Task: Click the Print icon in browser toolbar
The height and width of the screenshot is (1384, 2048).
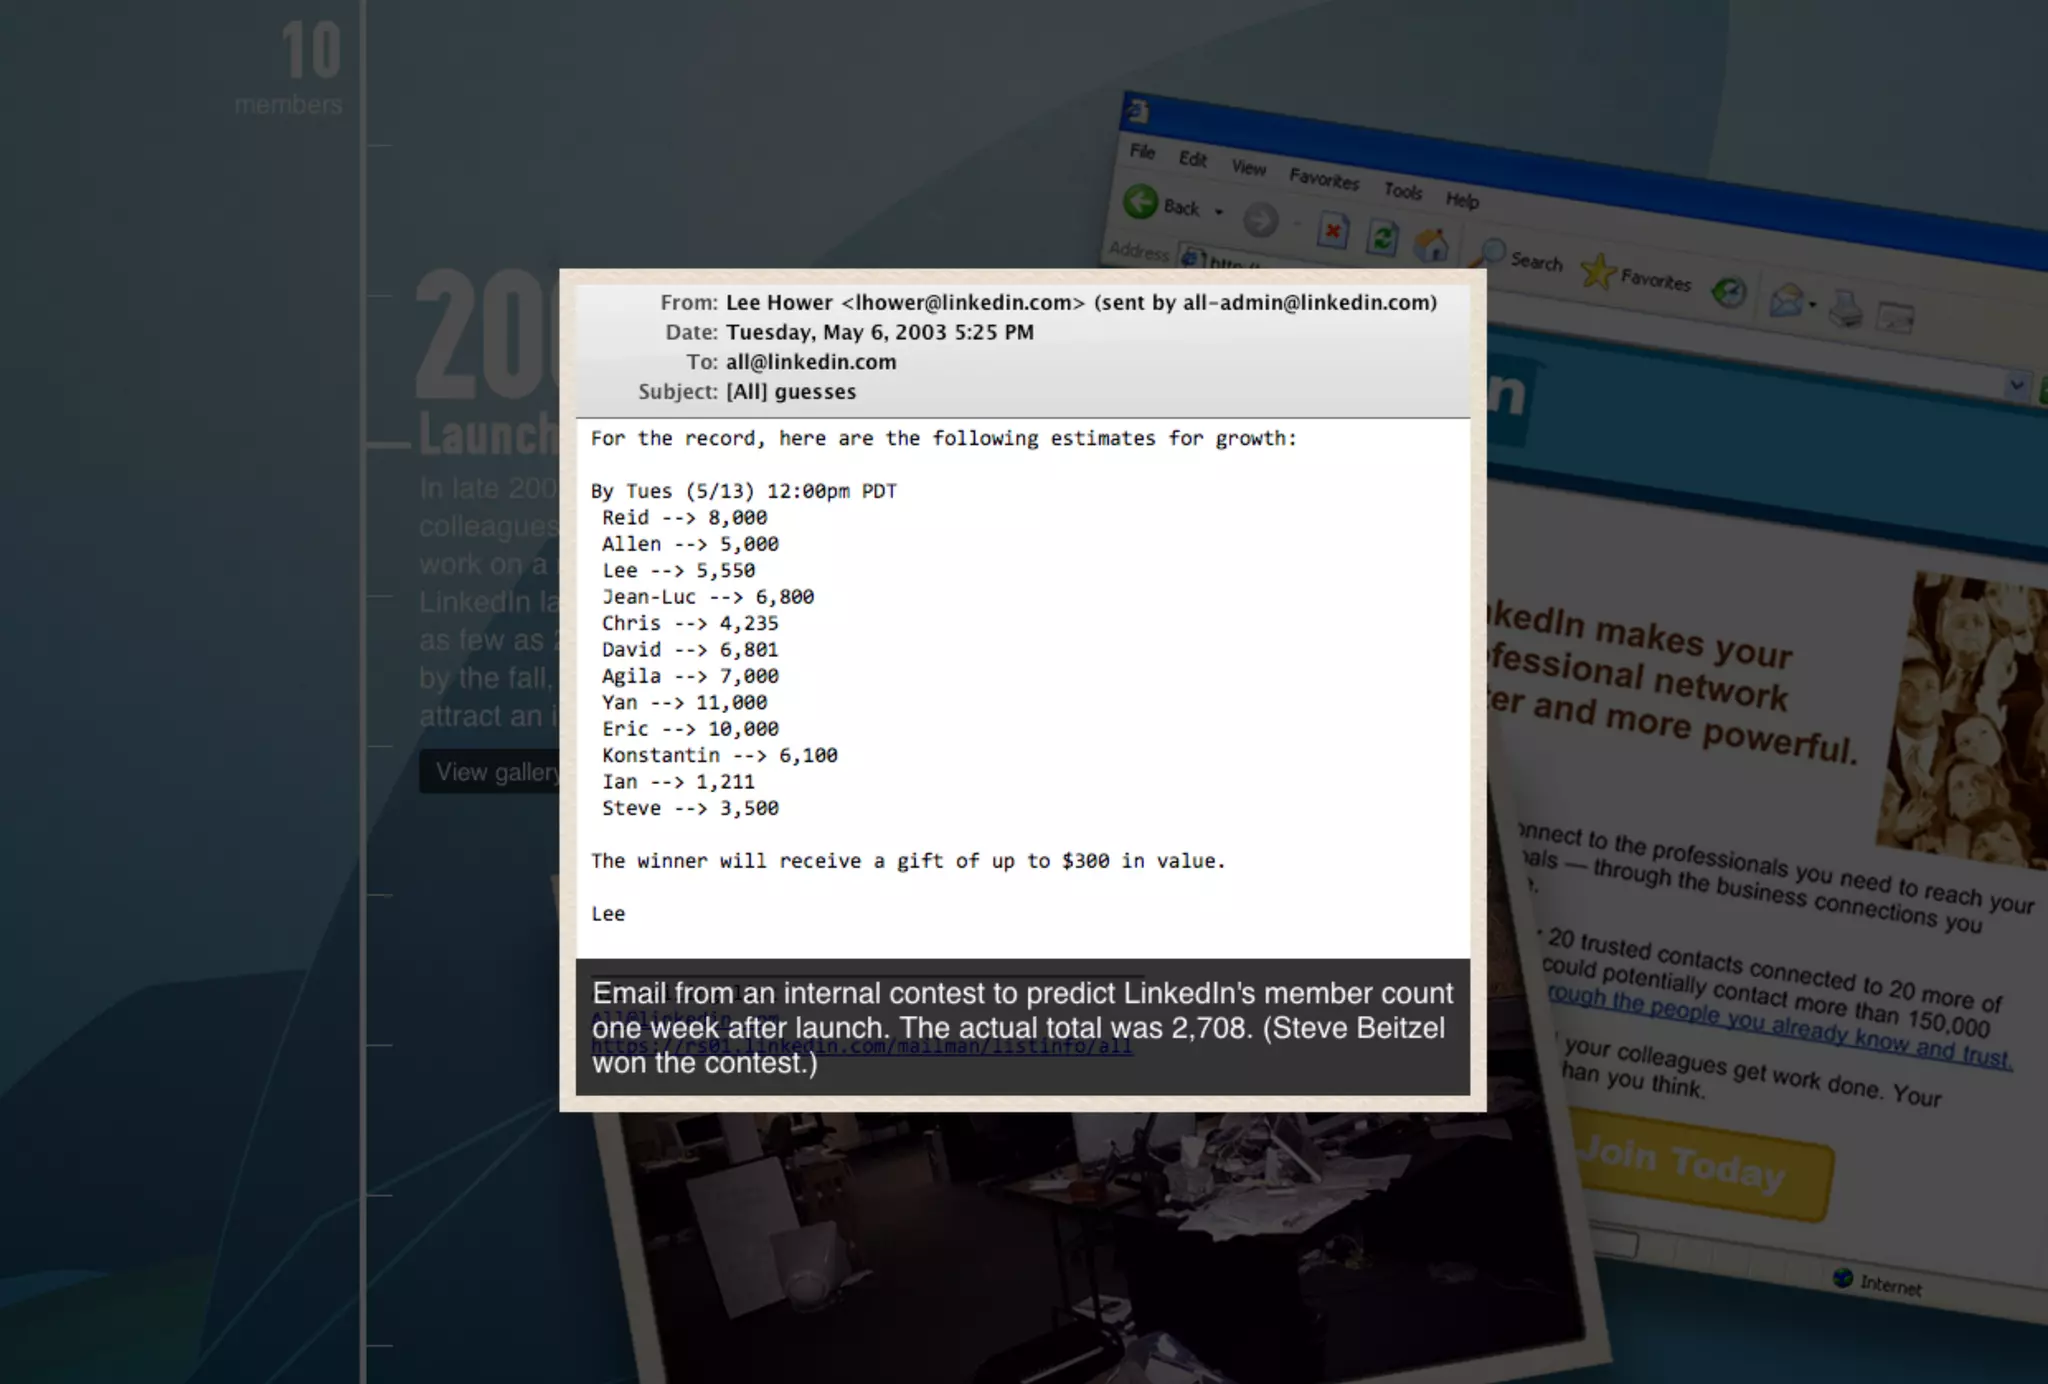Action: tap(1845, 309)
